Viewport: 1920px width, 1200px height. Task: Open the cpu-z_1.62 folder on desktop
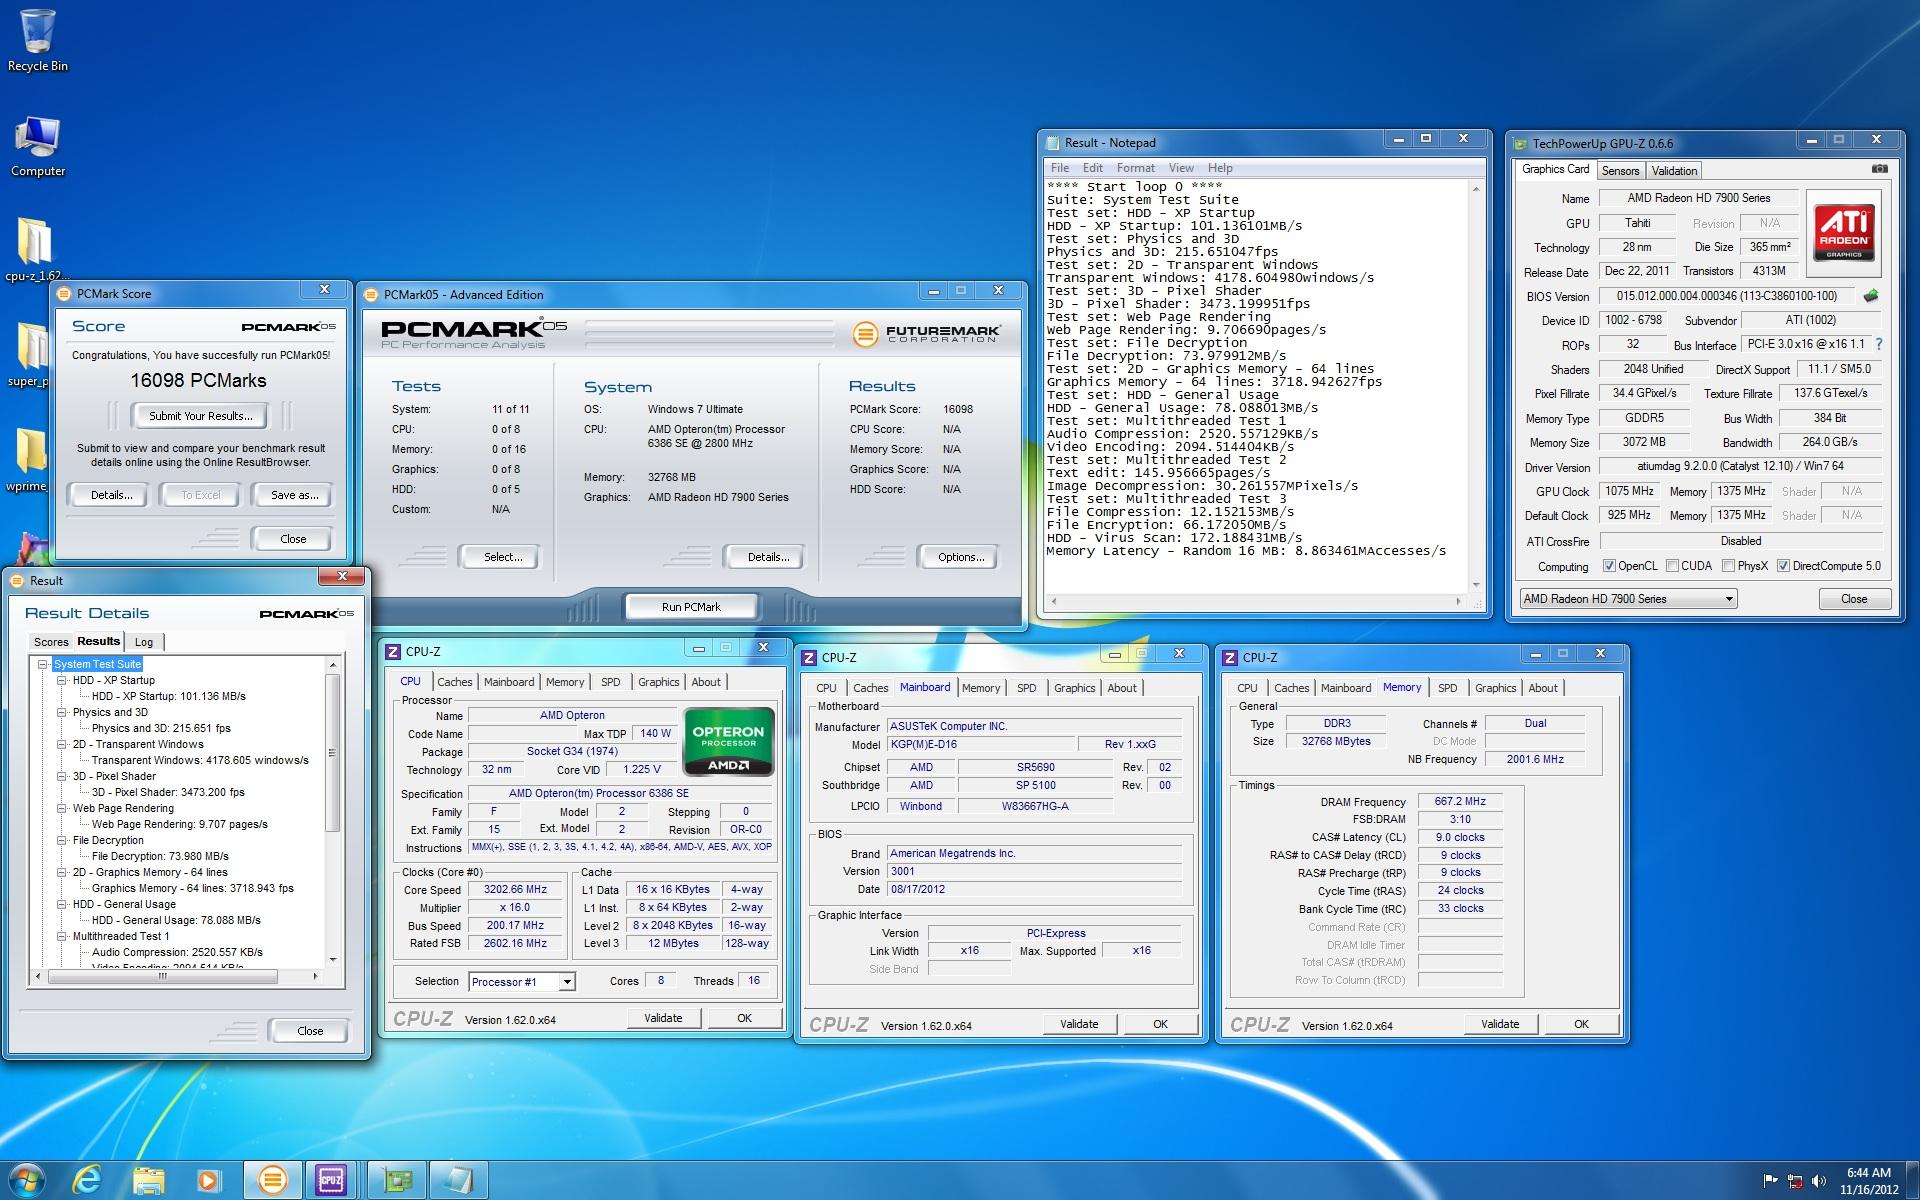point(35,250)
